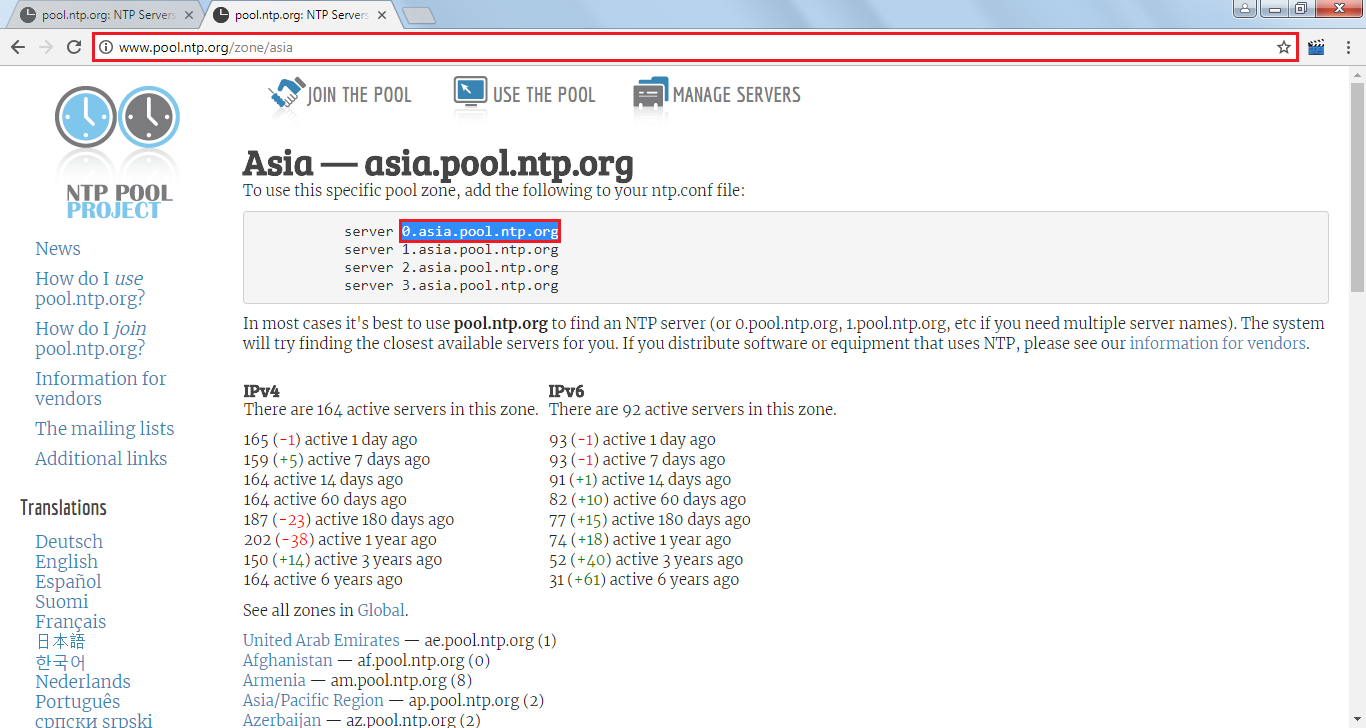1366x728 pixels.
Task: Open the News sidebar link
Action: tap(58, 249)
